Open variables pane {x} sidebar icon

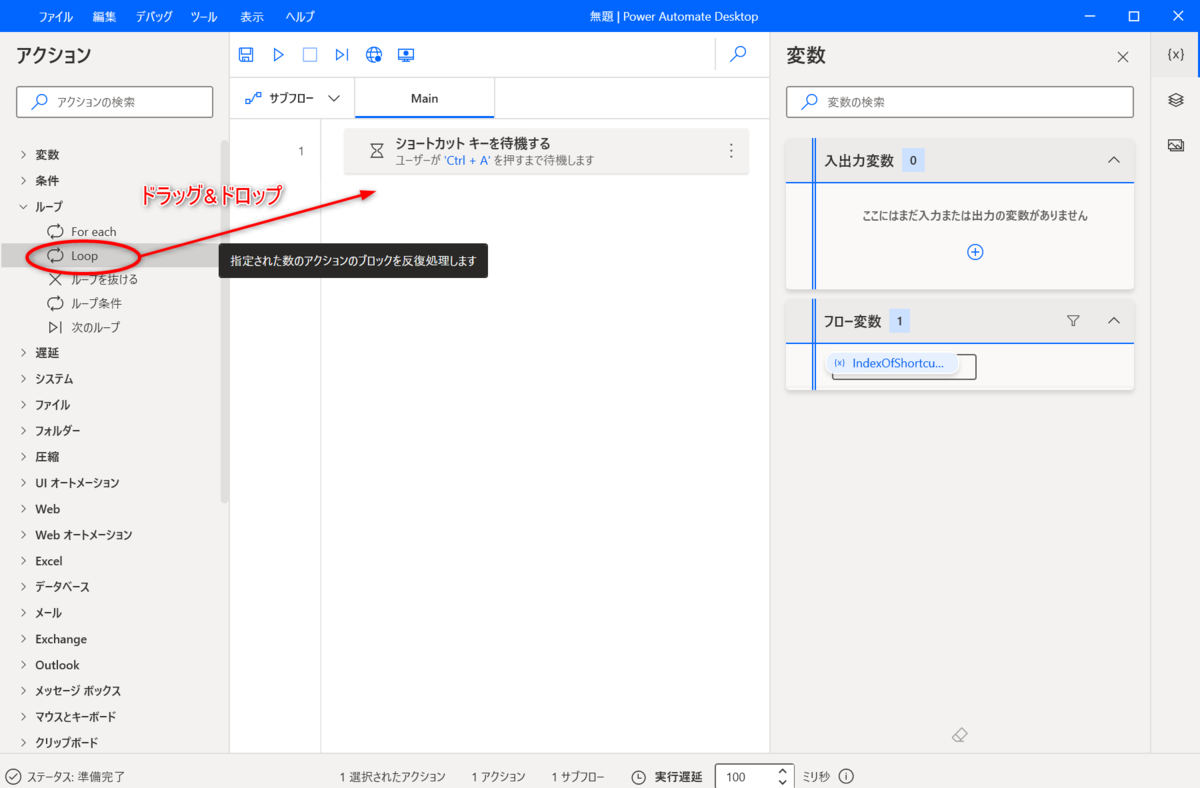[x=1176, y=55]
